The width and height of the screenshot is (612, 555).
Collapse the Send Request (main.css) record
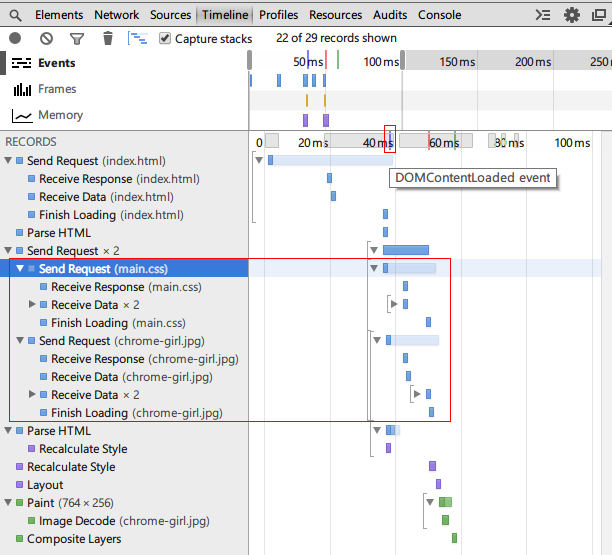[20, 268]
